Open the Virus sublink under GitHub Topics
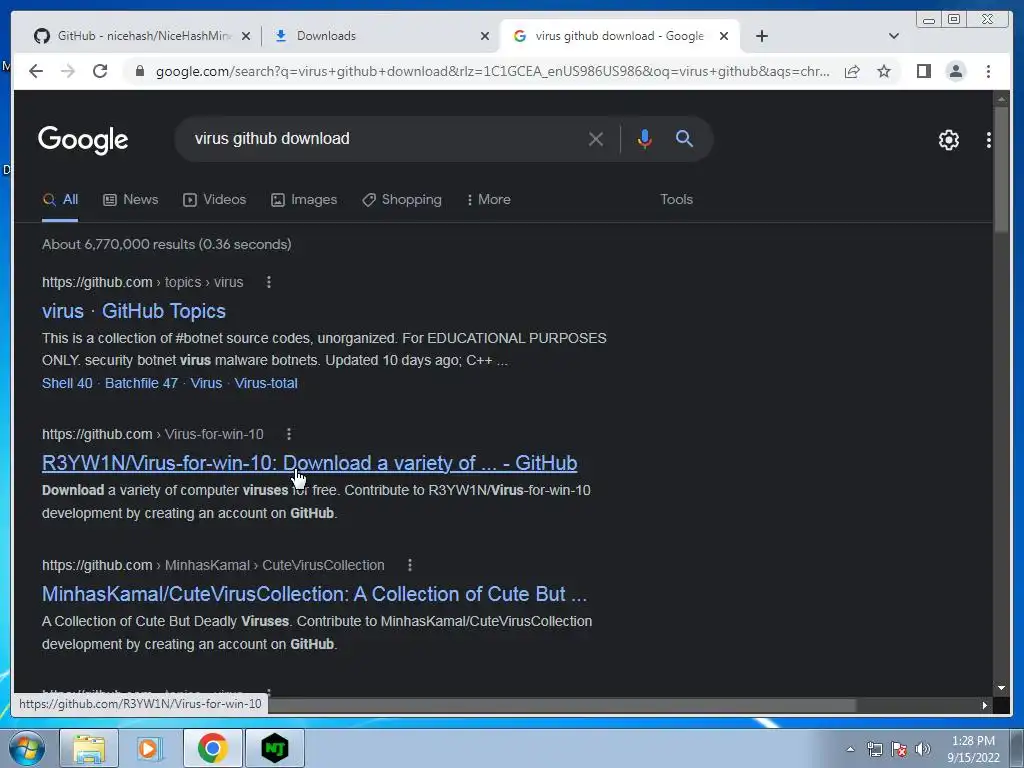 206,383
